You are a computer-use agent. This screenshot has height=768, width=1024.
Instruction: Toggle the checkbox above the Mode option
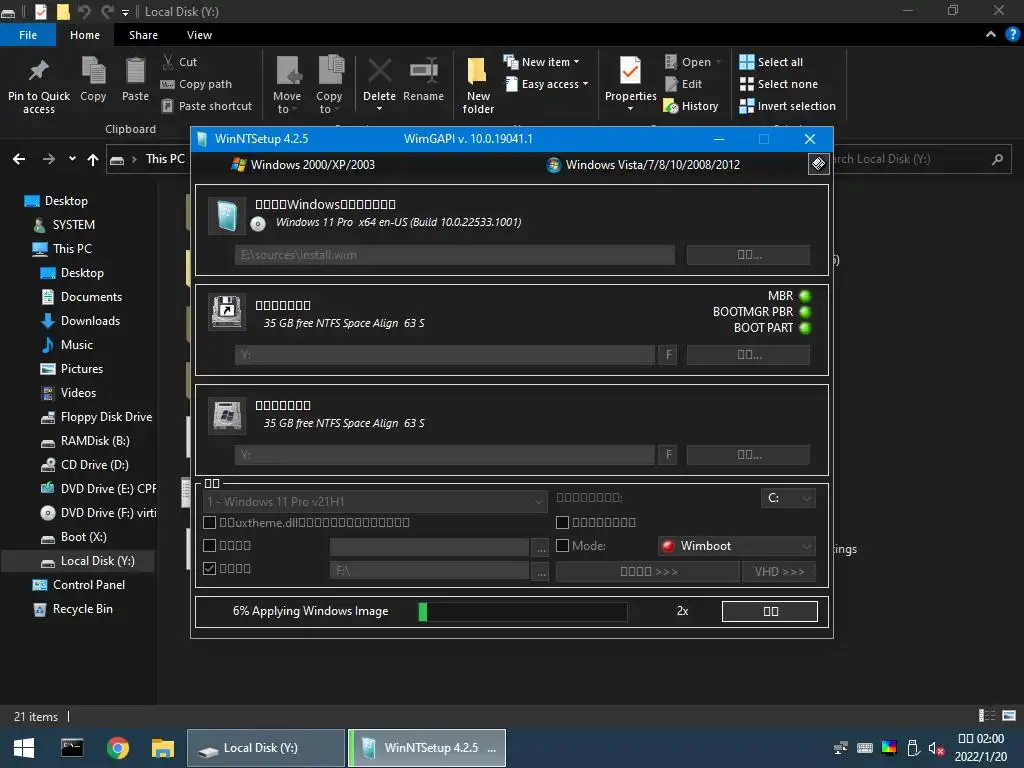pos(562,522)
